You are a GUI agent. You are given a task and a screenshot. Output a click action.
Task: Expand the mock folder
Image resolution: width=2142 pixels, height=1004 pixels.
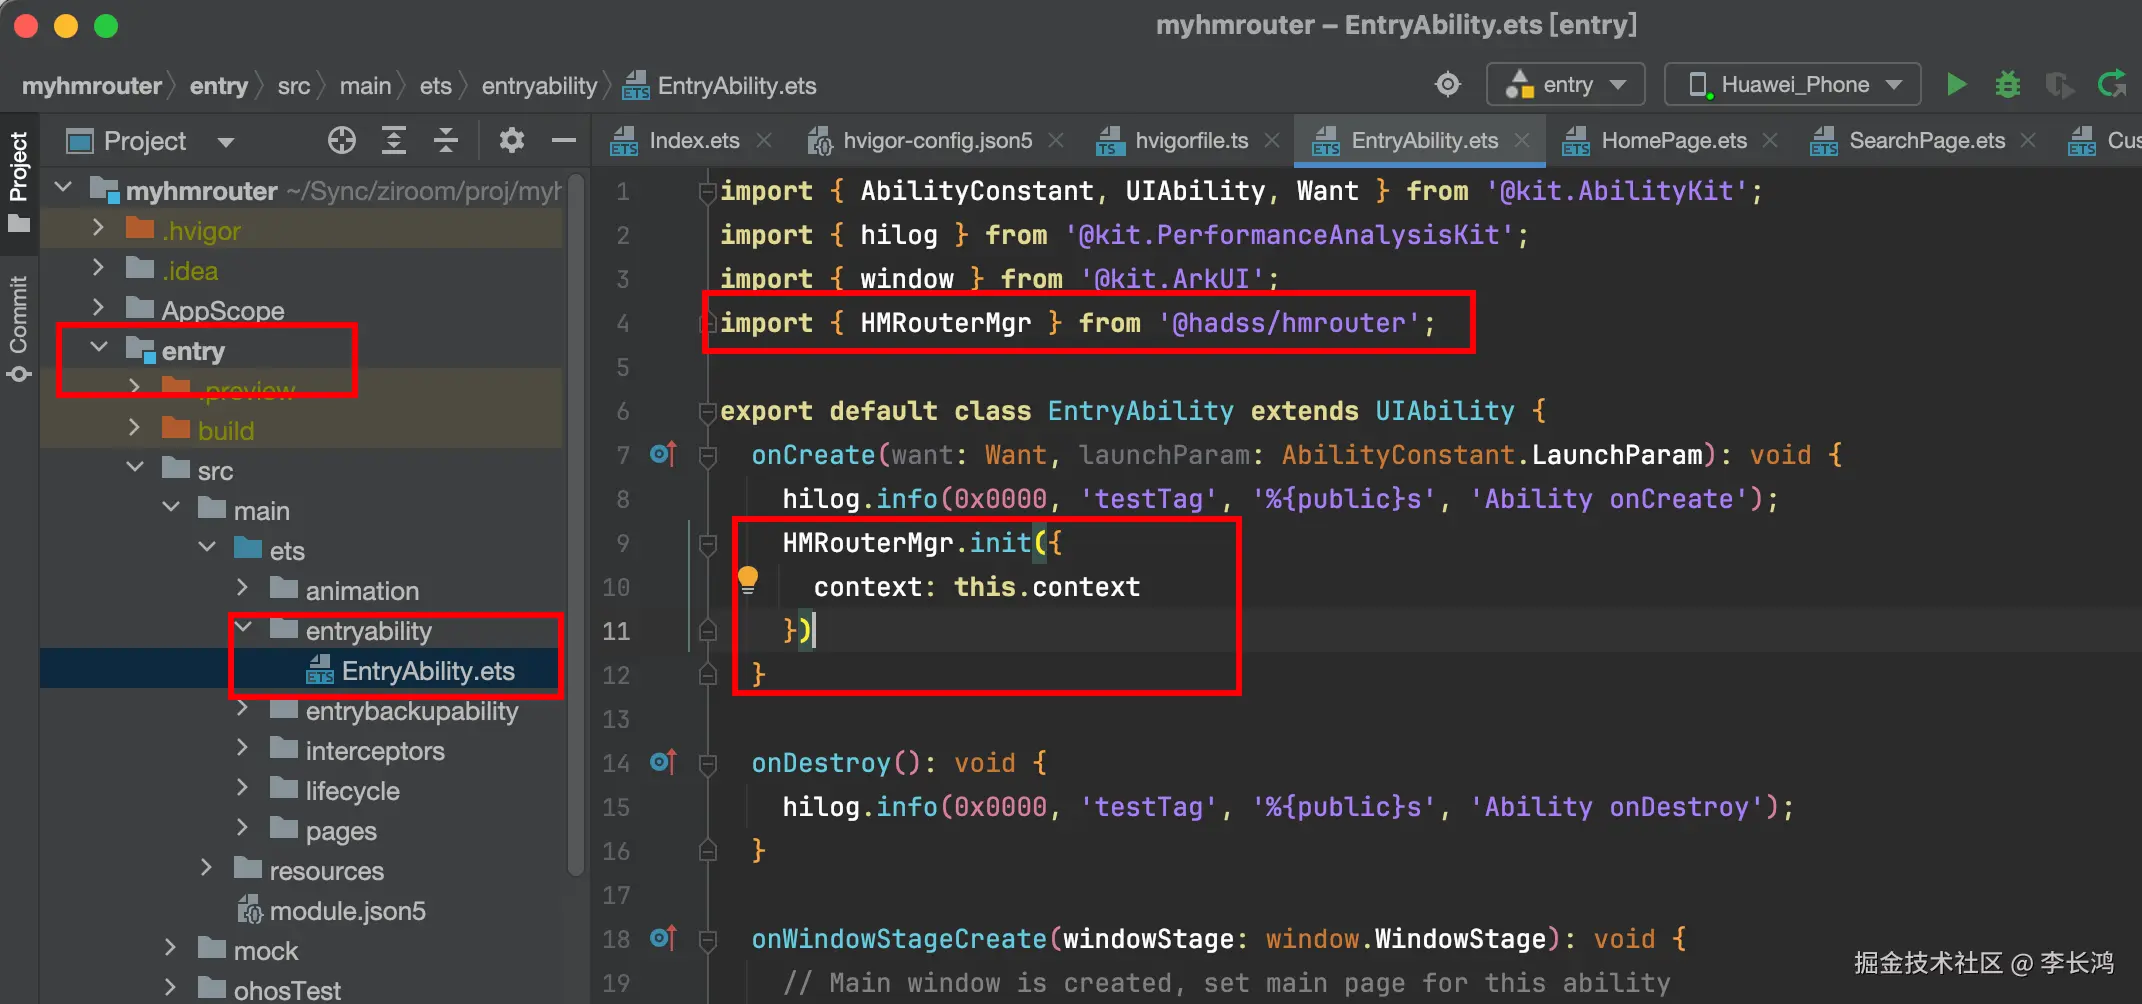pyautogui.click(x=170, y=949)
